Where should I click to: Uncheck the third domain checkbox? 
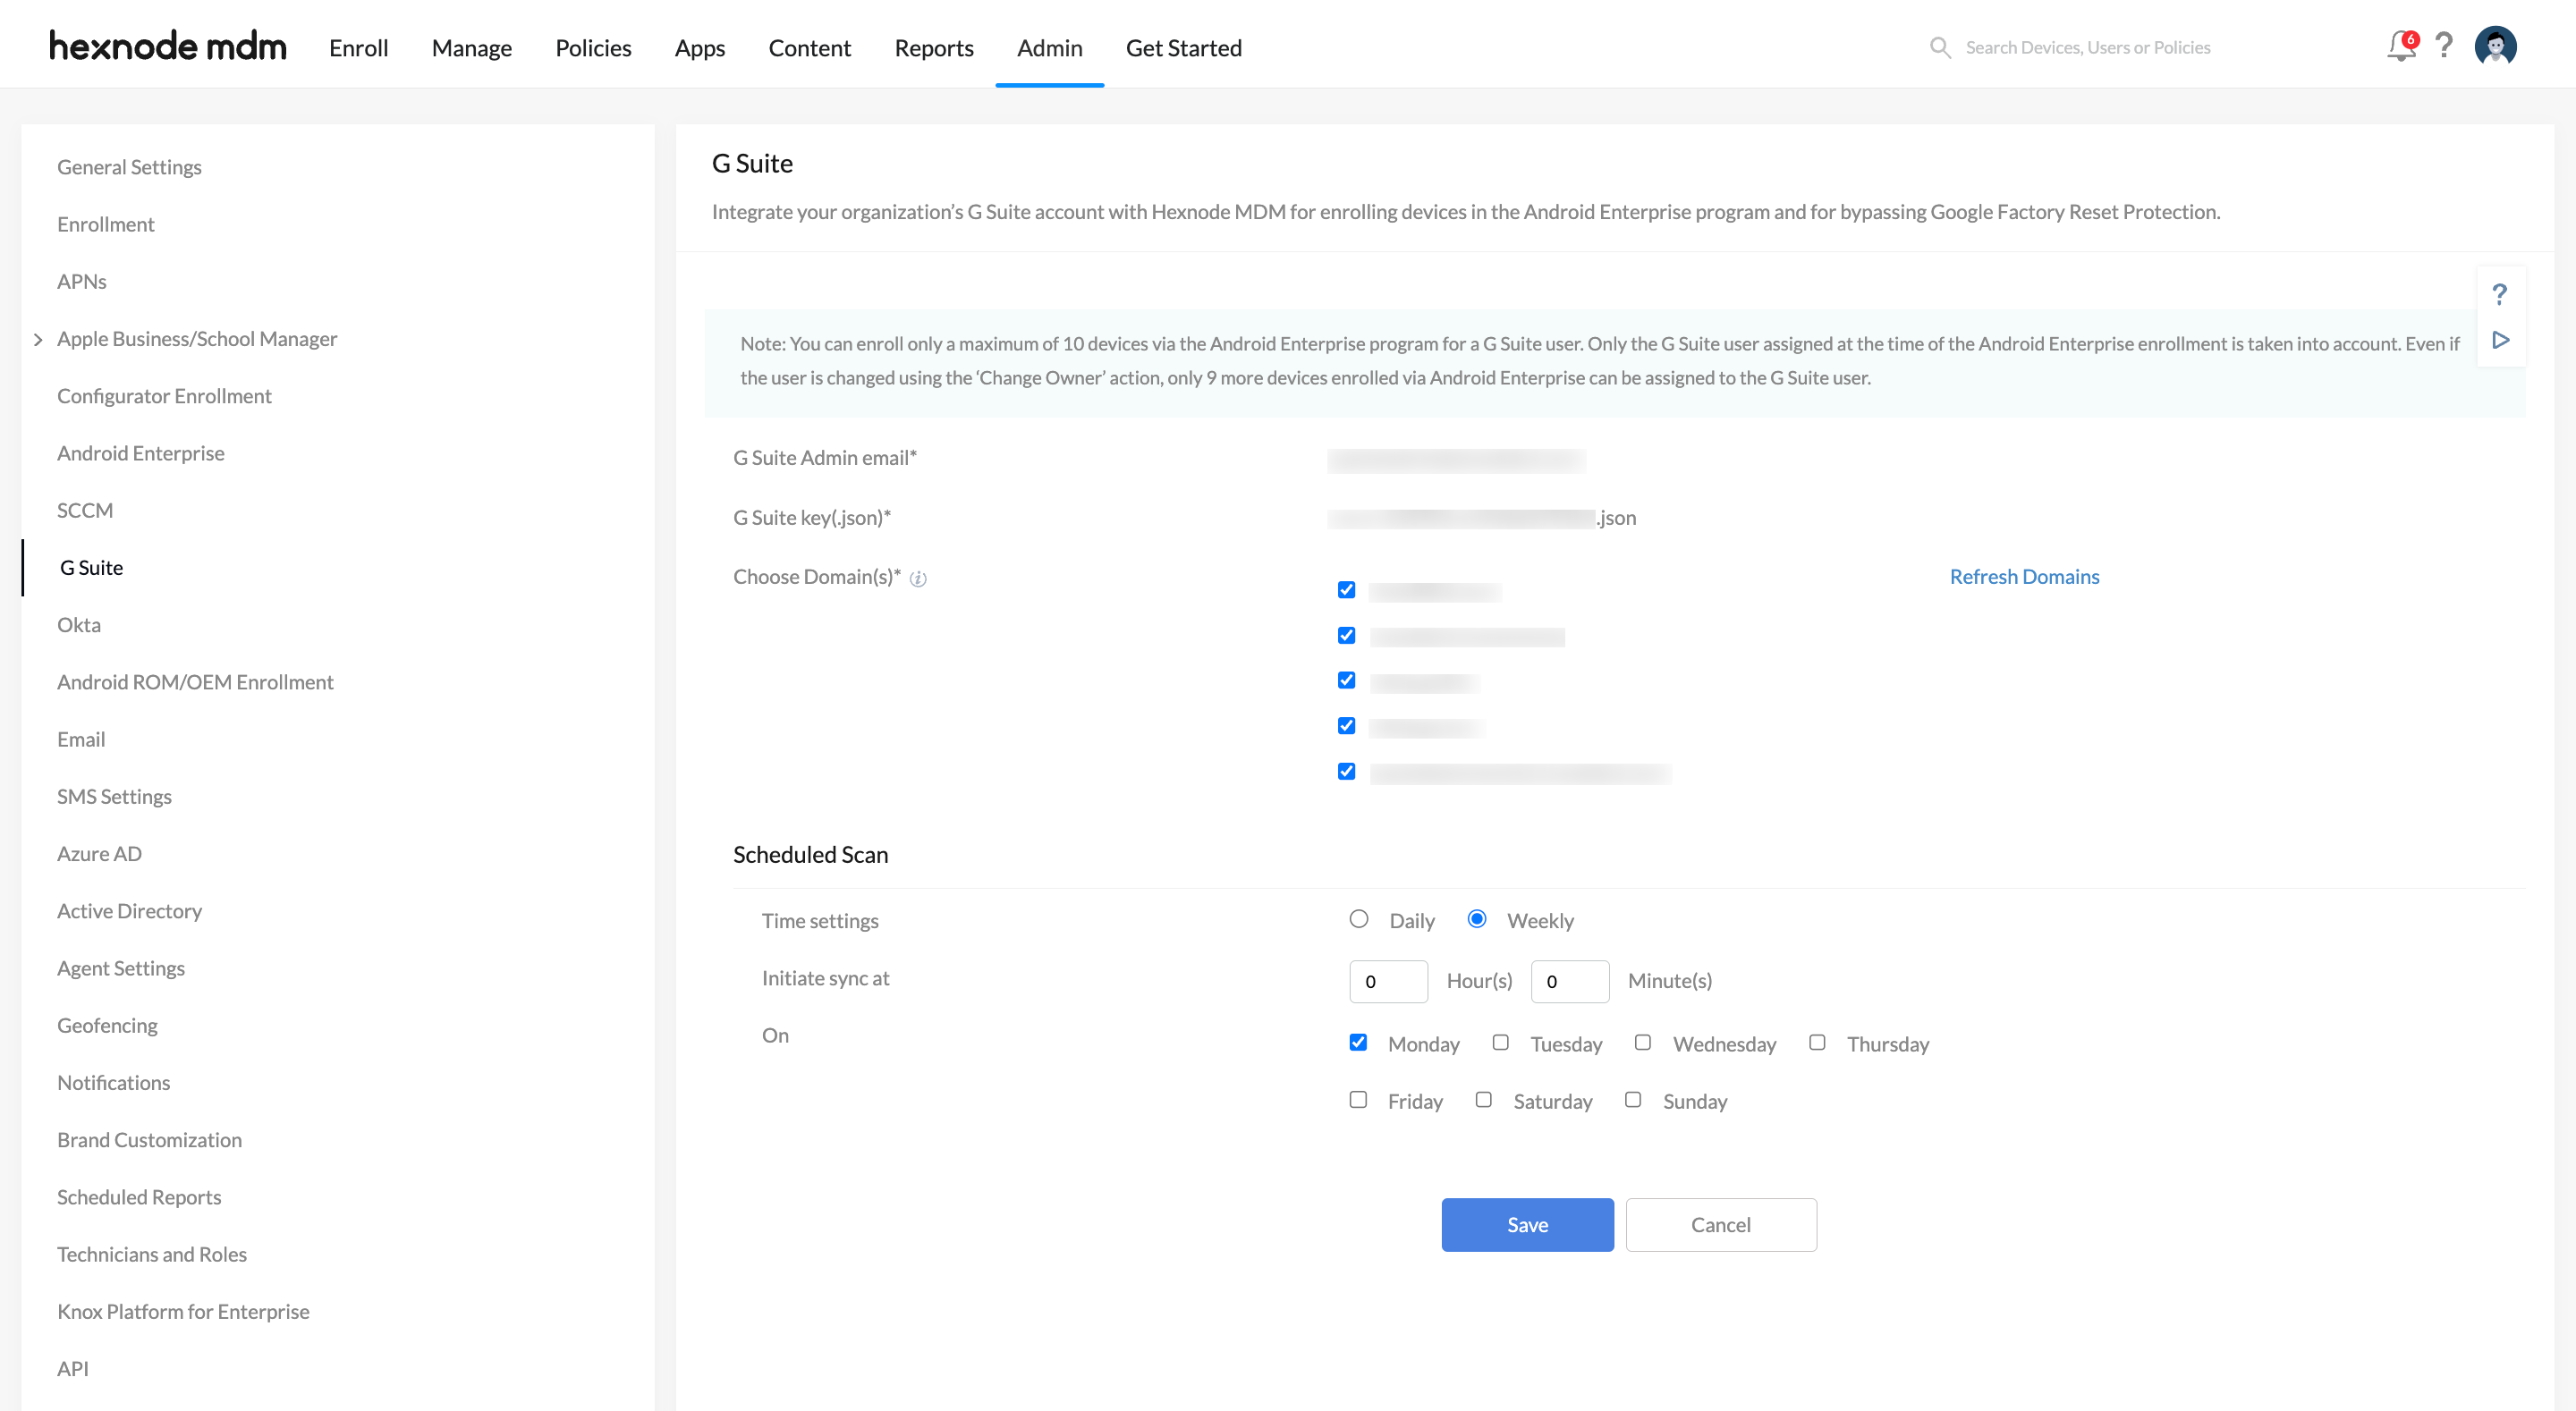click(1346, 680)
